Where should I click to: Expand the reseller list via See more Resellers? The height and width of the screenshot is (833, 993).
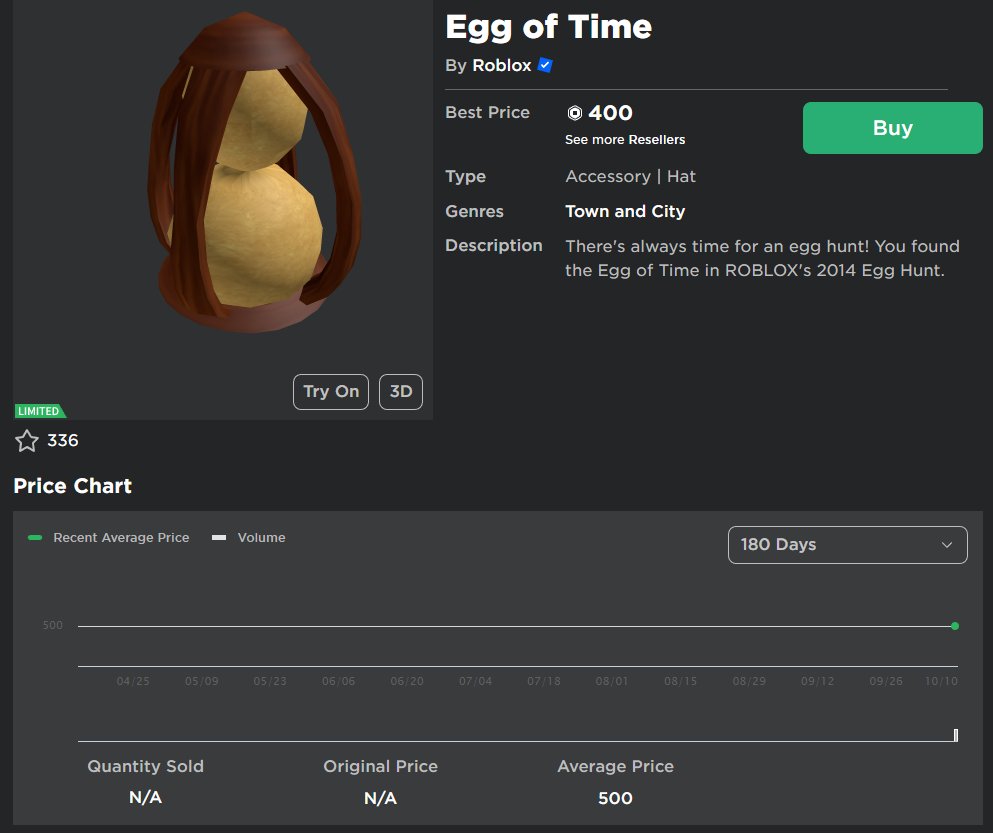click(x=624, y=140)
